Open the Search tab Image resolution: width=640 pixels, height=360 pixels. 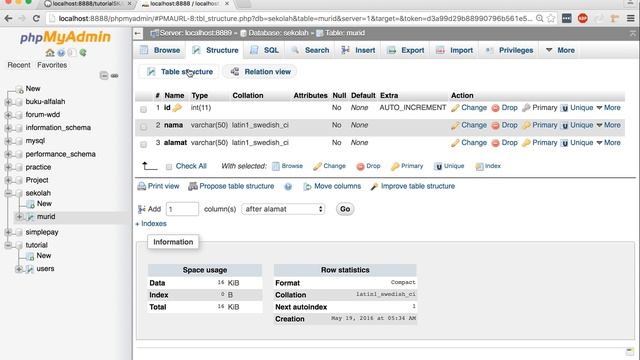tap(310, 50)
